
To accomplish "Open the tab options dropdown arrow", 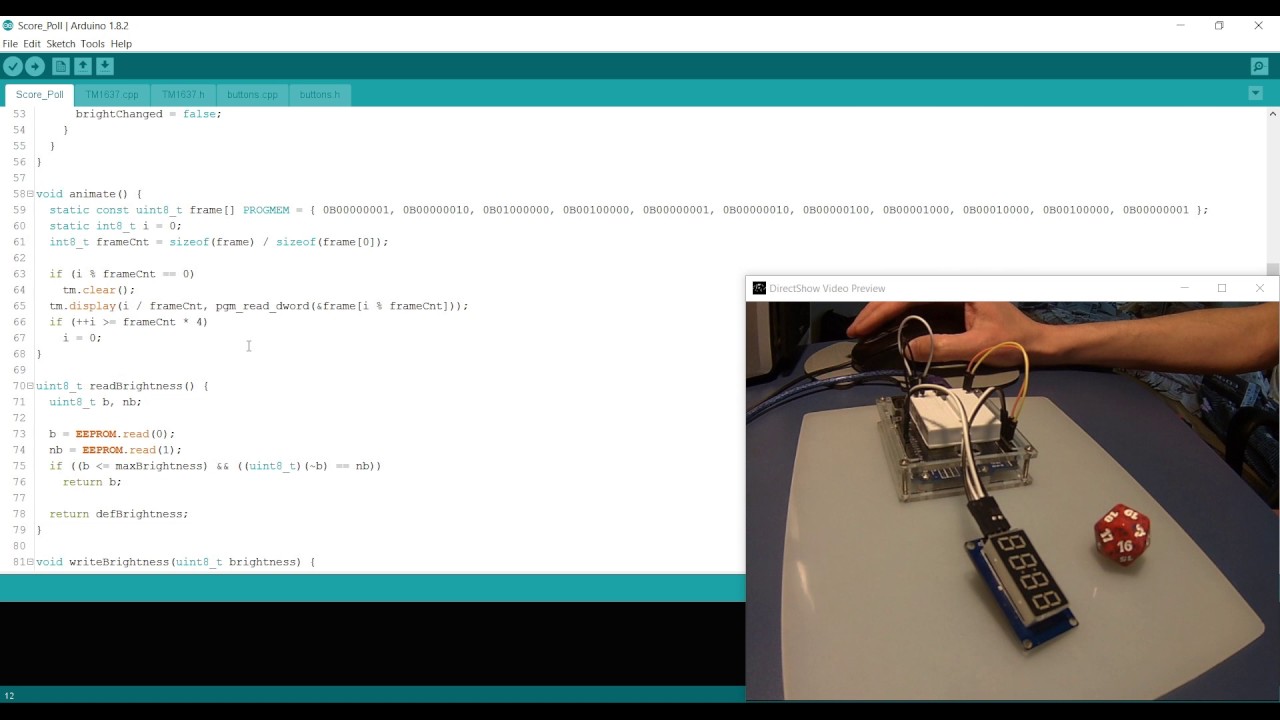I will 1255,94.
